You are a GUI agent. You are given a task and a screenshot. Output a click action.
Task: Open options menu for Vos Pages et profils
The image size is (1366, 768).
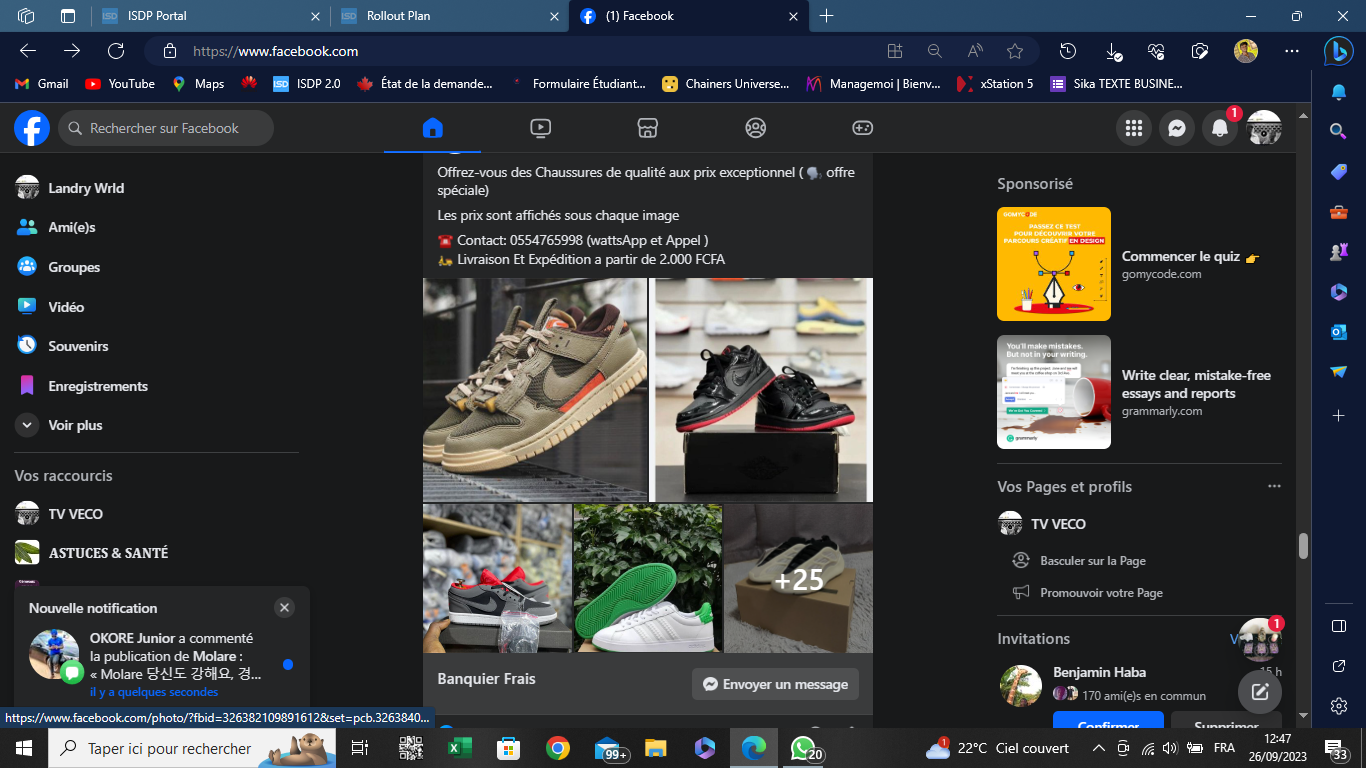(1273, 486)
